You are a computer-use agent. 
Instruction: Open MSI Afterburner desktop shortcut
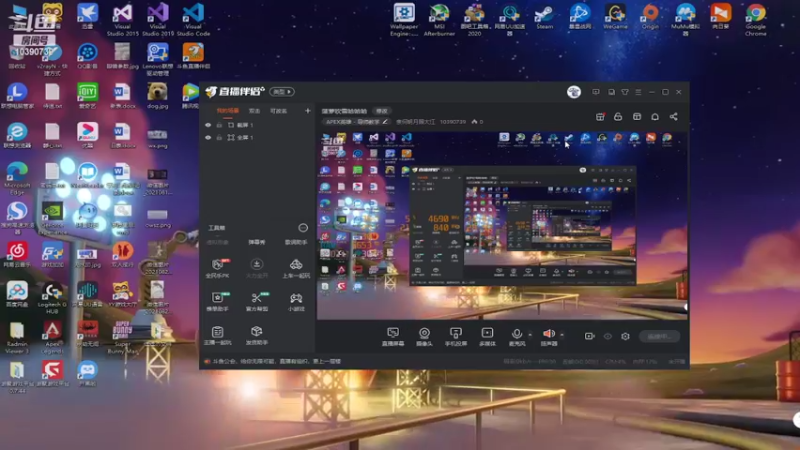(x=439, y=19)
